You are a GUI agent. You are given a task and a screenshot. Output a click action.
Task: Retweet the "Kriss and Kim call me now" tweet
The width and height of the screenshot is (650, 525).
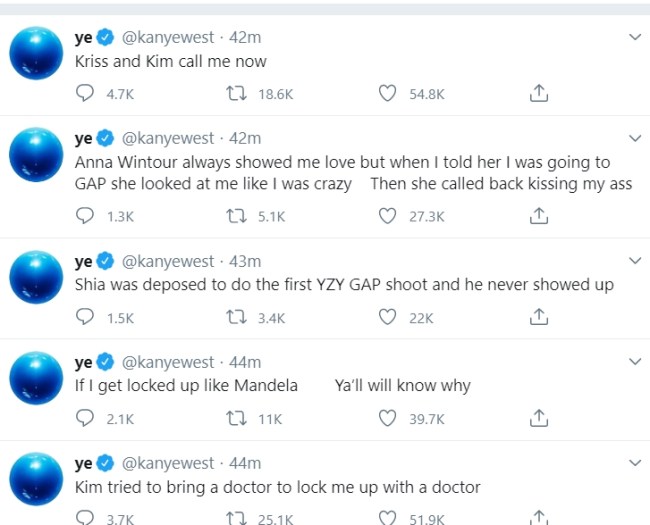coord(236,94)
